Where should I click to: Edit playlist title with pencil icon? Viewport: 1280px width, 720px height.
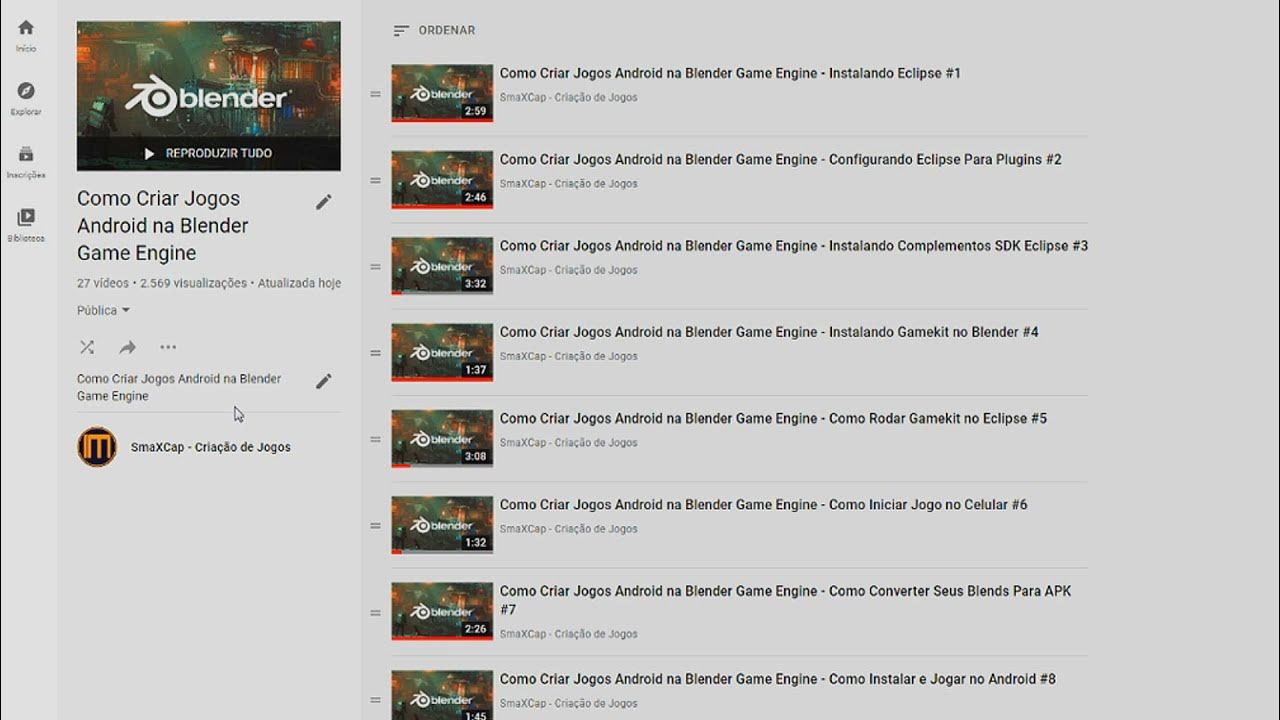click(x=323, y=202)
